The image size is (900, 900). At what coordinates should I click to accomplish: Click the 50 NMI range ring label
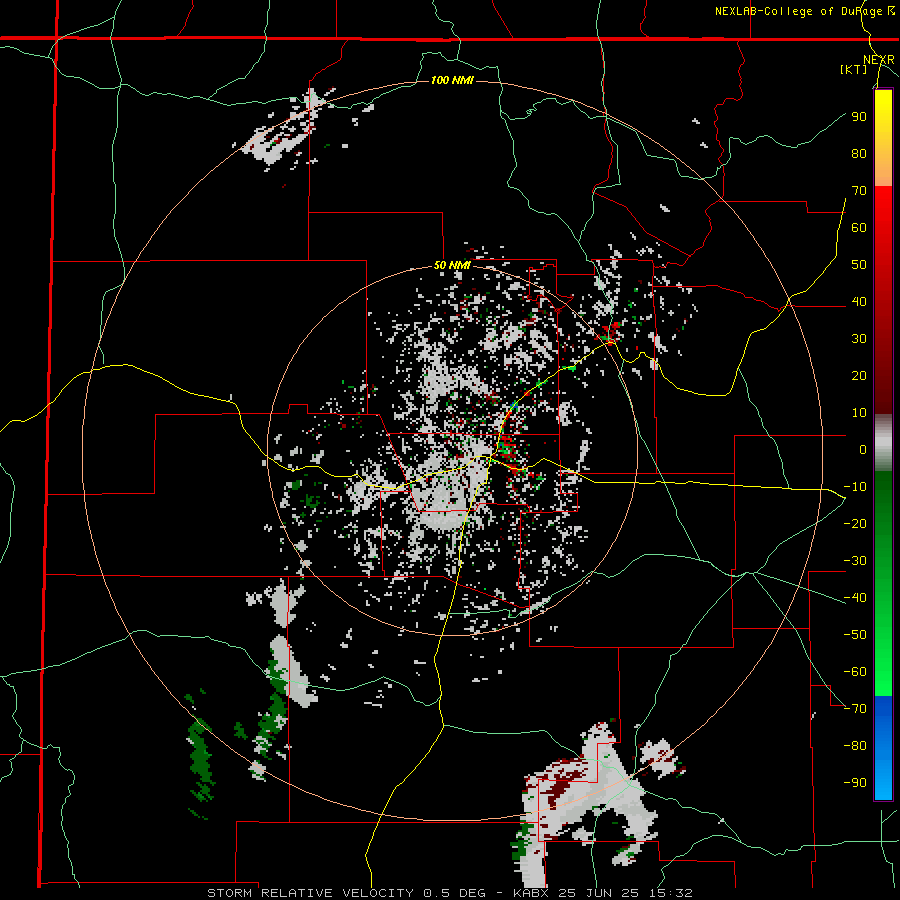tap(452, 265)
